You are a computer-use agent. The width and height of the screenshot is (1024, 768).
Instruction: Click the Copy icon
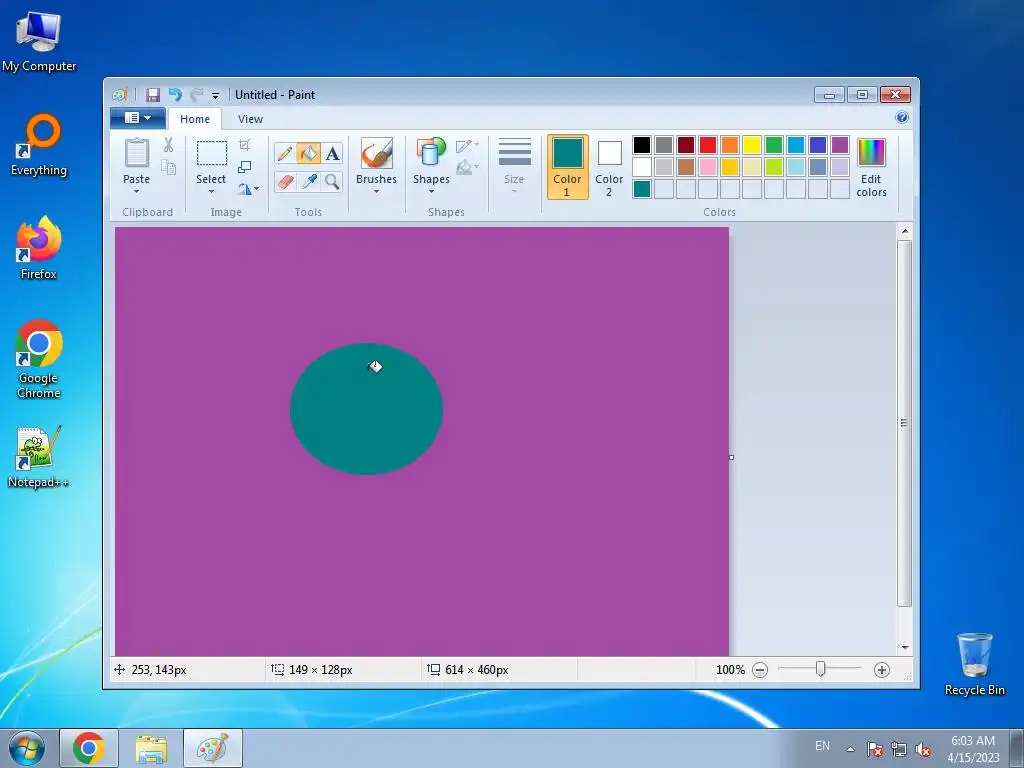tap(168, 168)
